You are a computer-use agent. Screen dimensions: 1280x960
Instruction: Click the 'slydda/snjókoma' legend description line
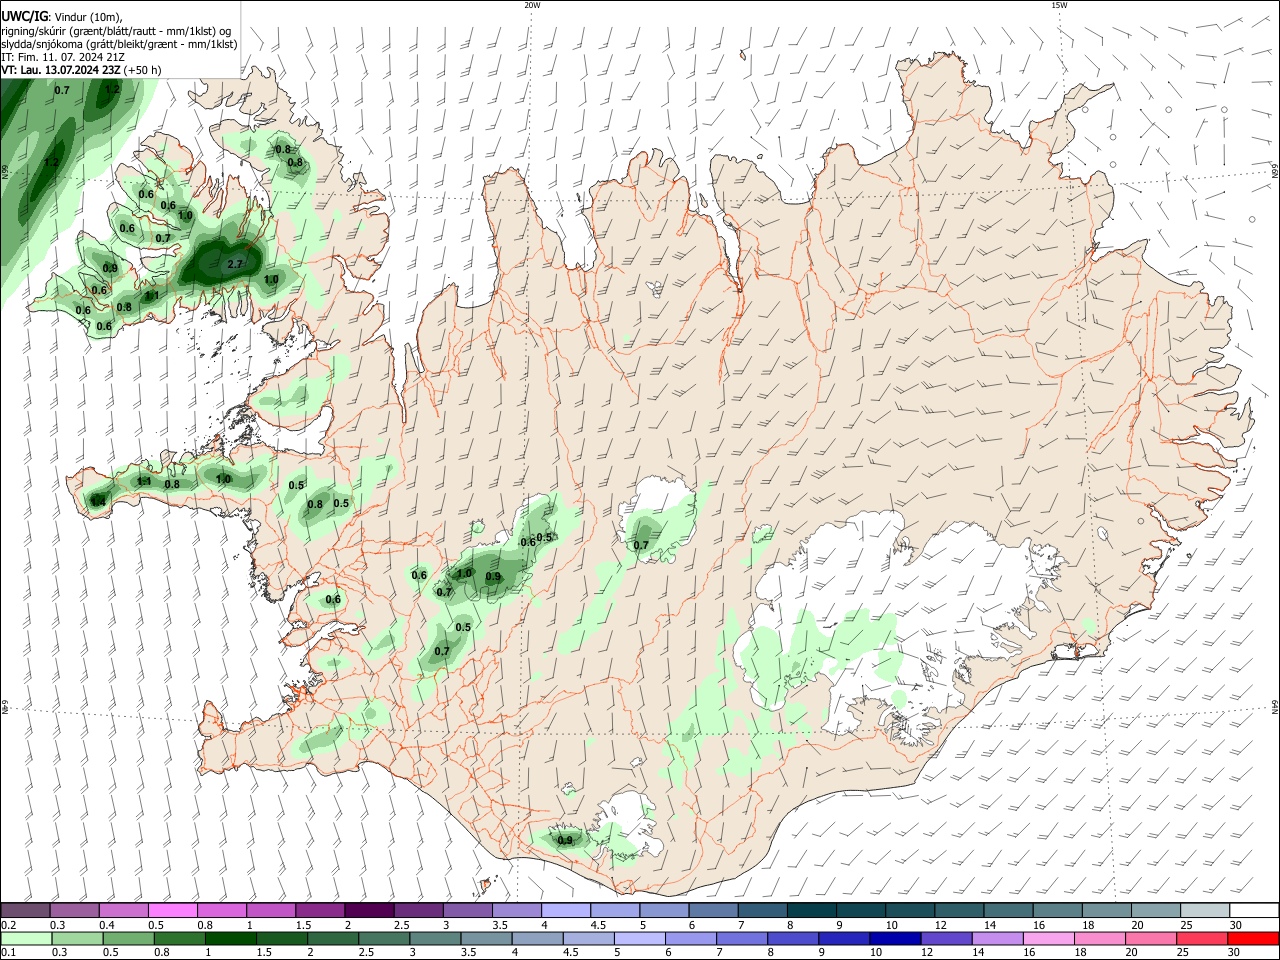click(x=119, y=44)
